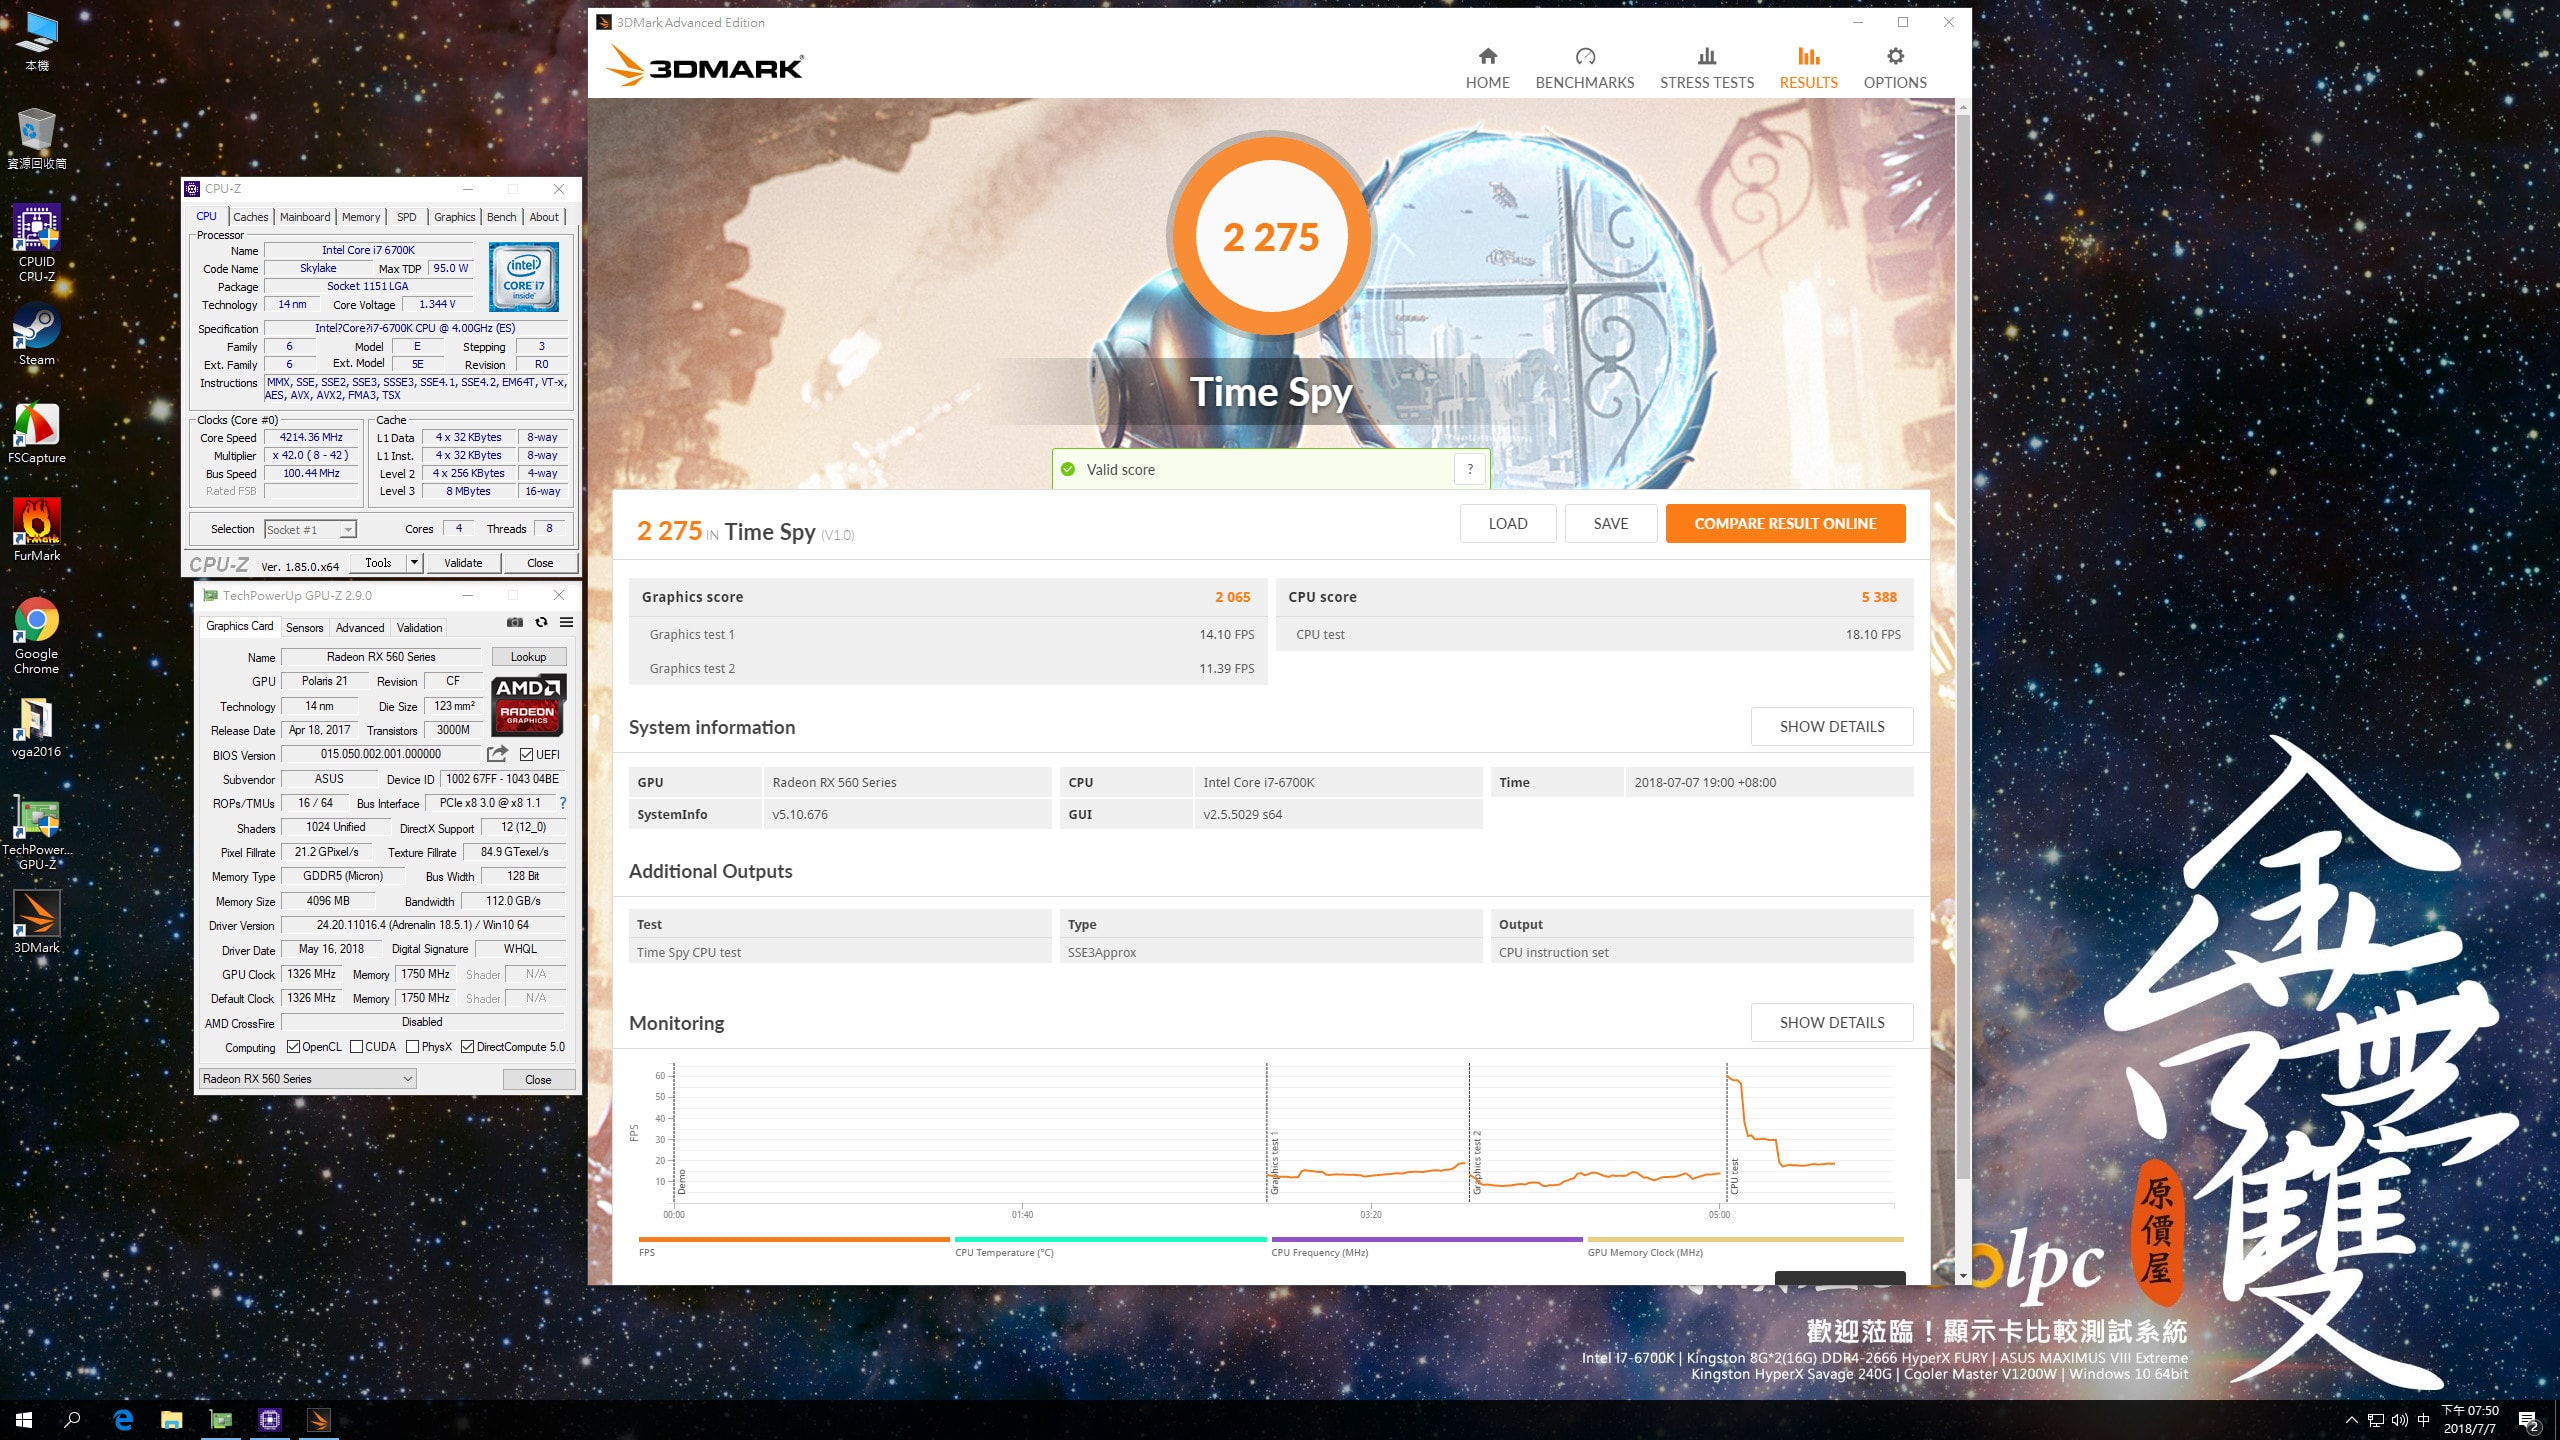Switch to the Caches tab in CPU-Z

click(250, 216)
